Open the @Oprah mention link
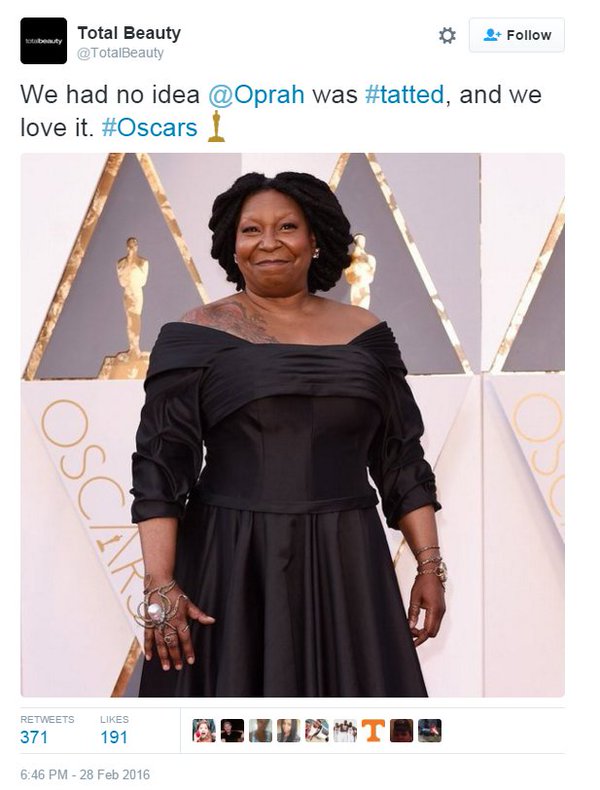 point(256,95)
